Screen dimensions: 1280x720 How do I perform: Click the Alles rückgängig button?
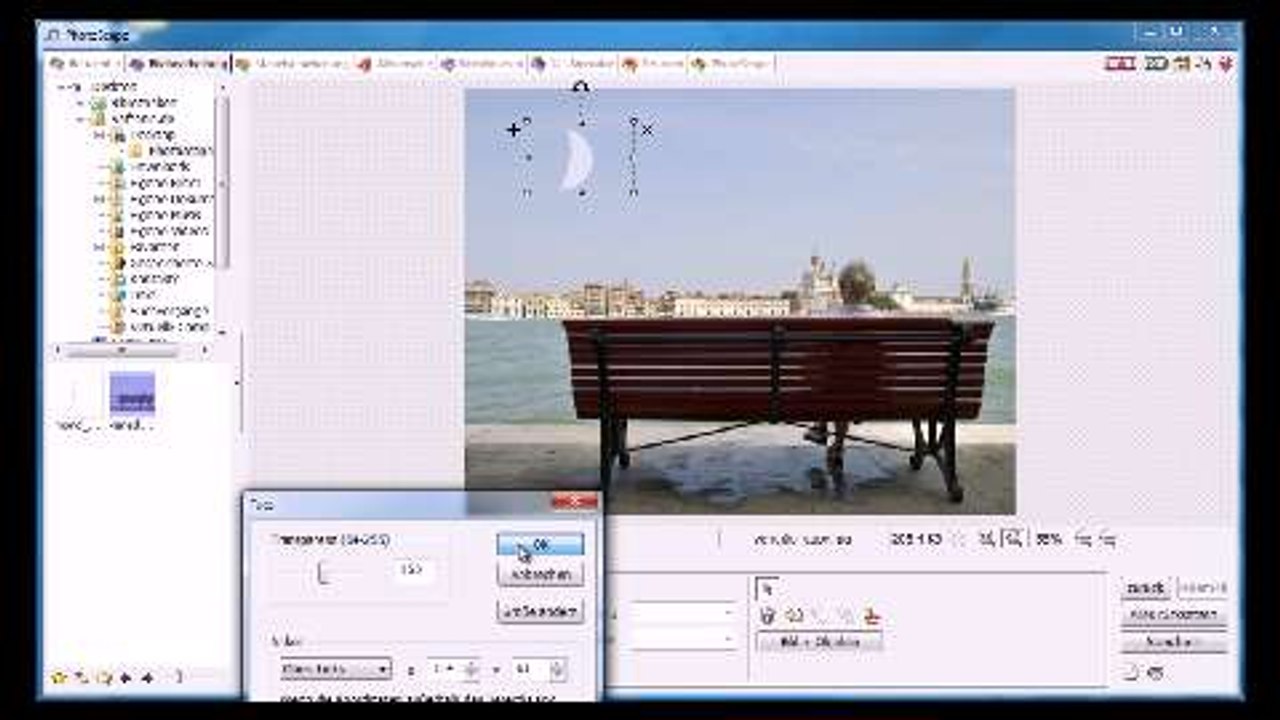1174,615
